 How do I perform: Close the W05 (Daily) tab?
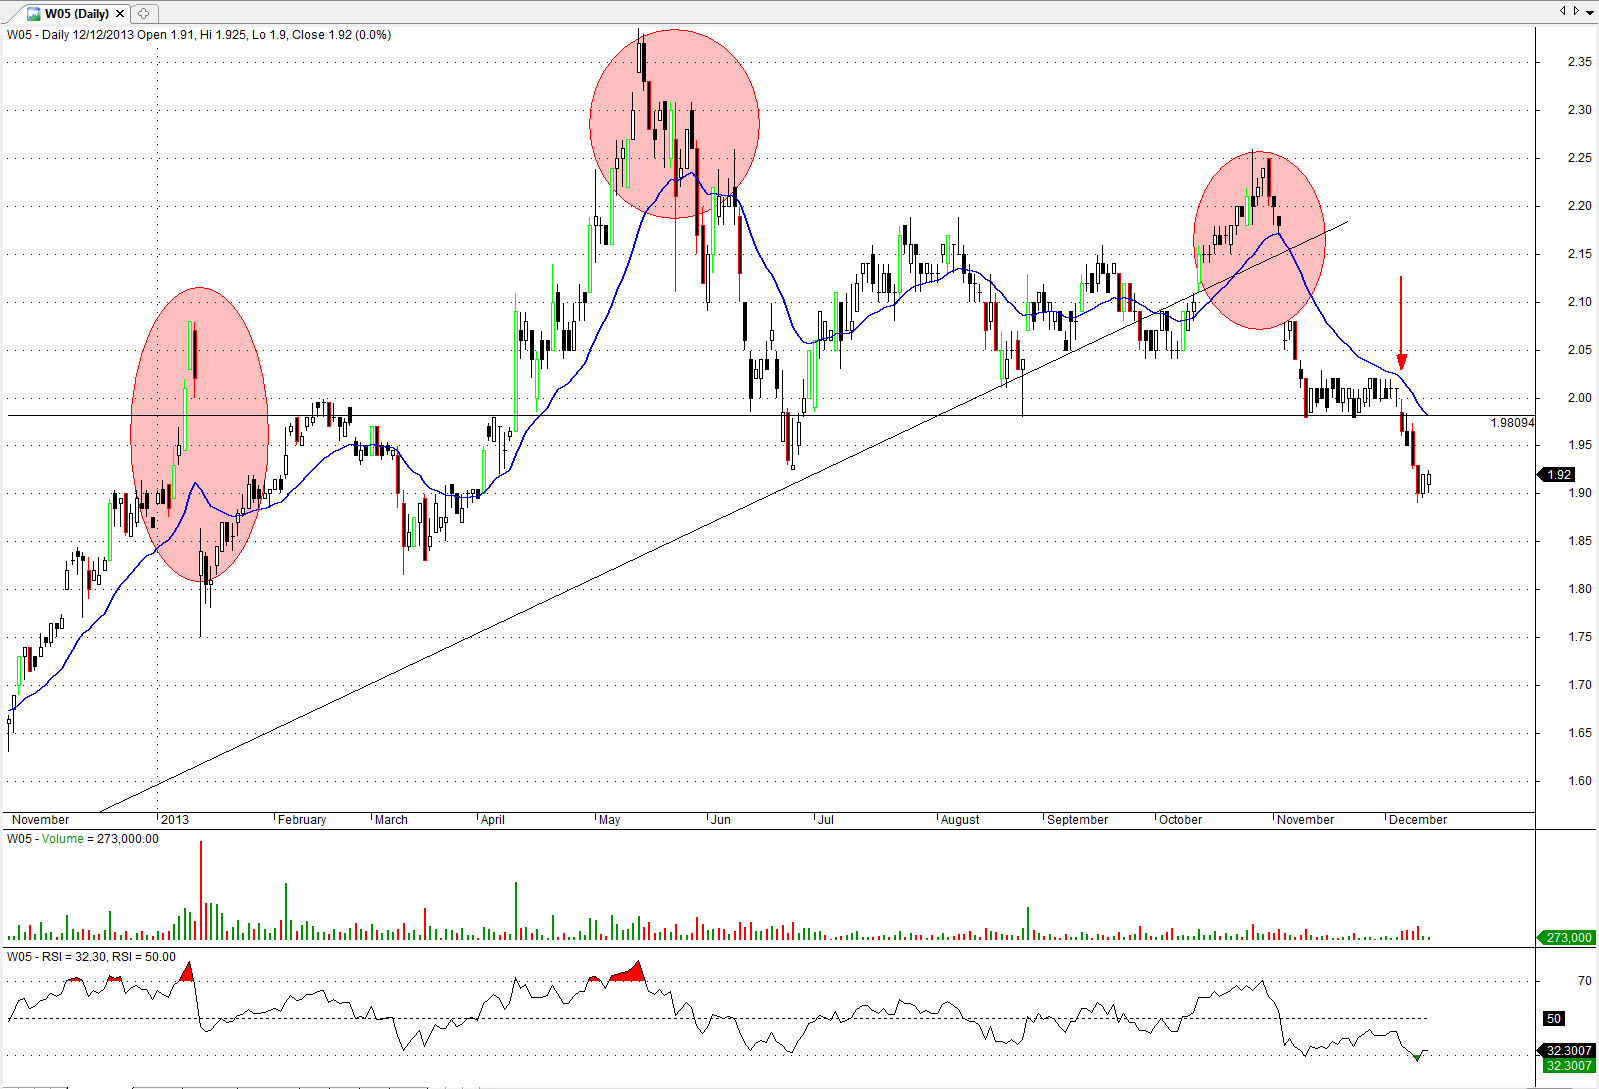[120, 14]
